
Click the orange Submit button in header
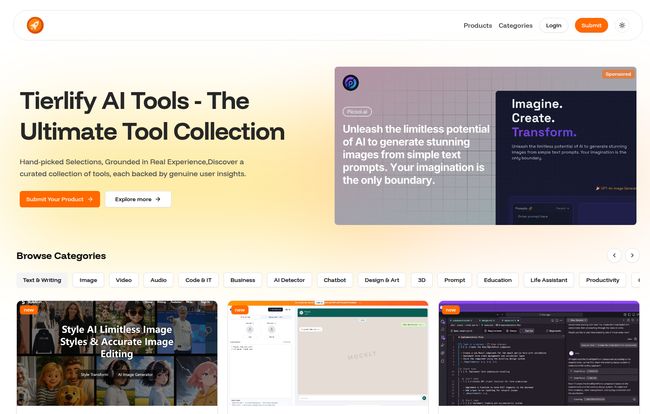(591, 25)
